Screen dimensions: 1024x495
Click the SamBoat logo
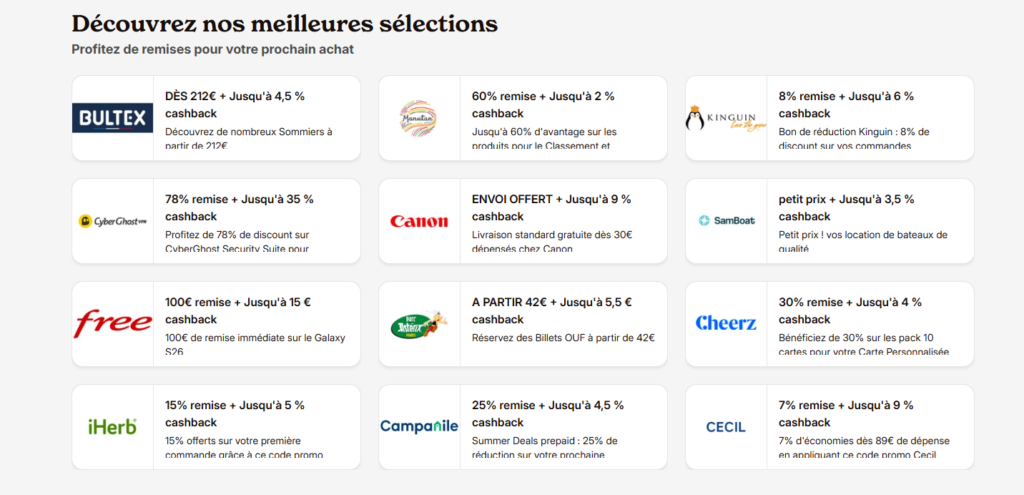pyautogui.click(x=726, y=221)
